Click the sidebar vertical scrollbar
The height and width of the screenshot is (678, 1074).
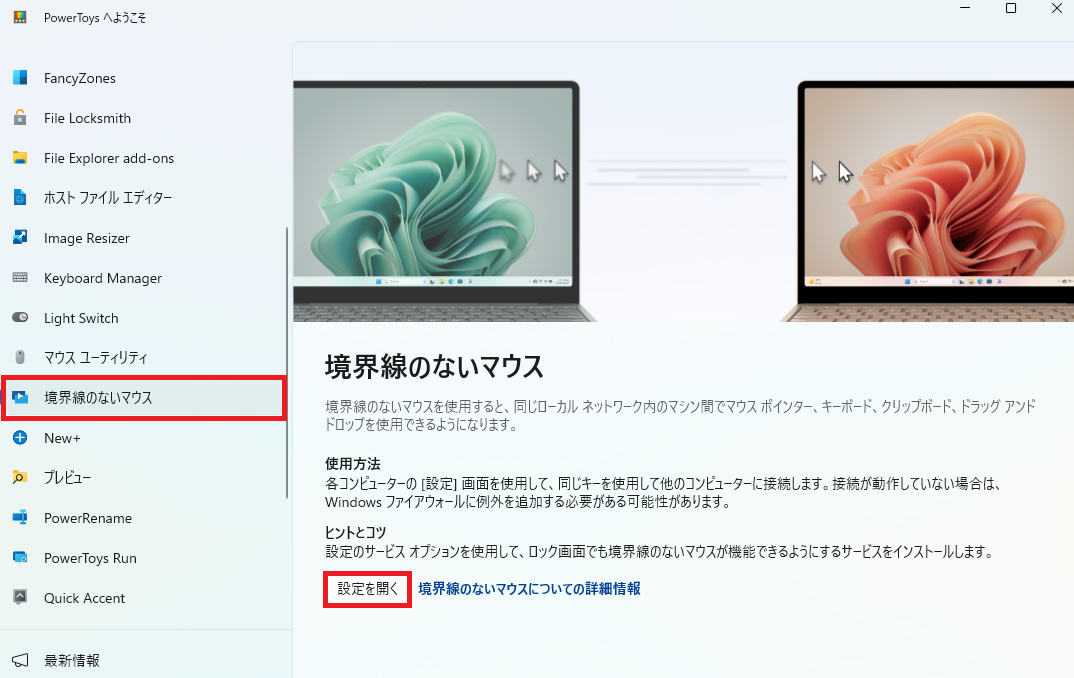point(287,363)
